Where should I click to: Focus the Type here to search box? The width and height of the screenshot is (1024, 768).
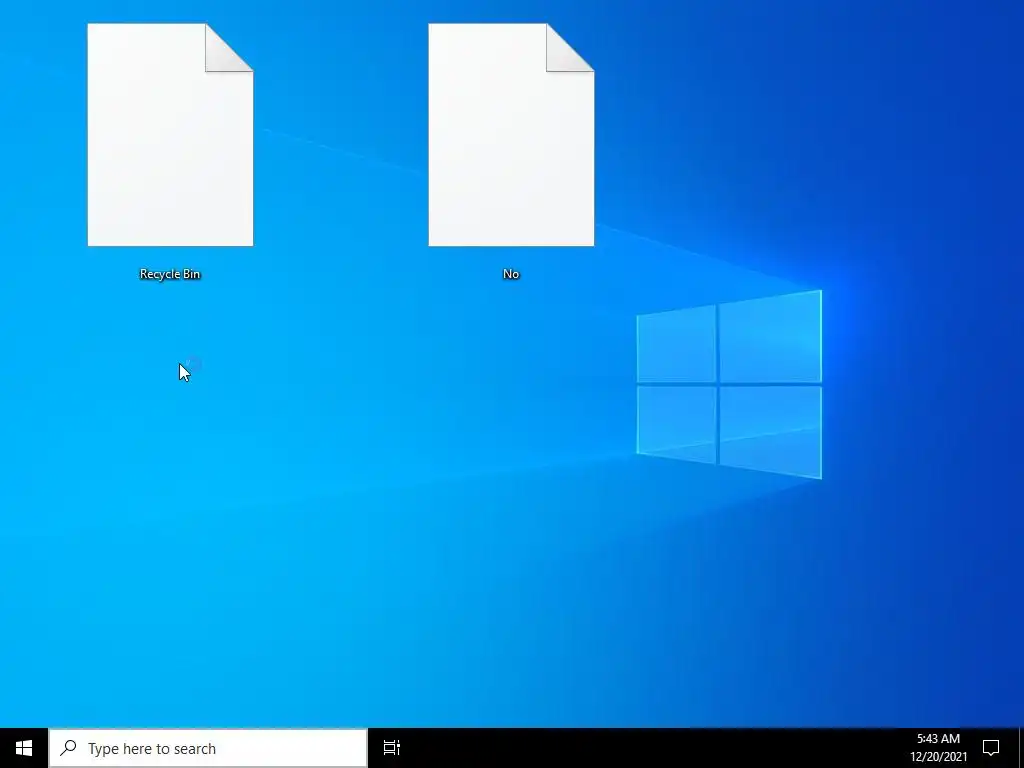208,748
